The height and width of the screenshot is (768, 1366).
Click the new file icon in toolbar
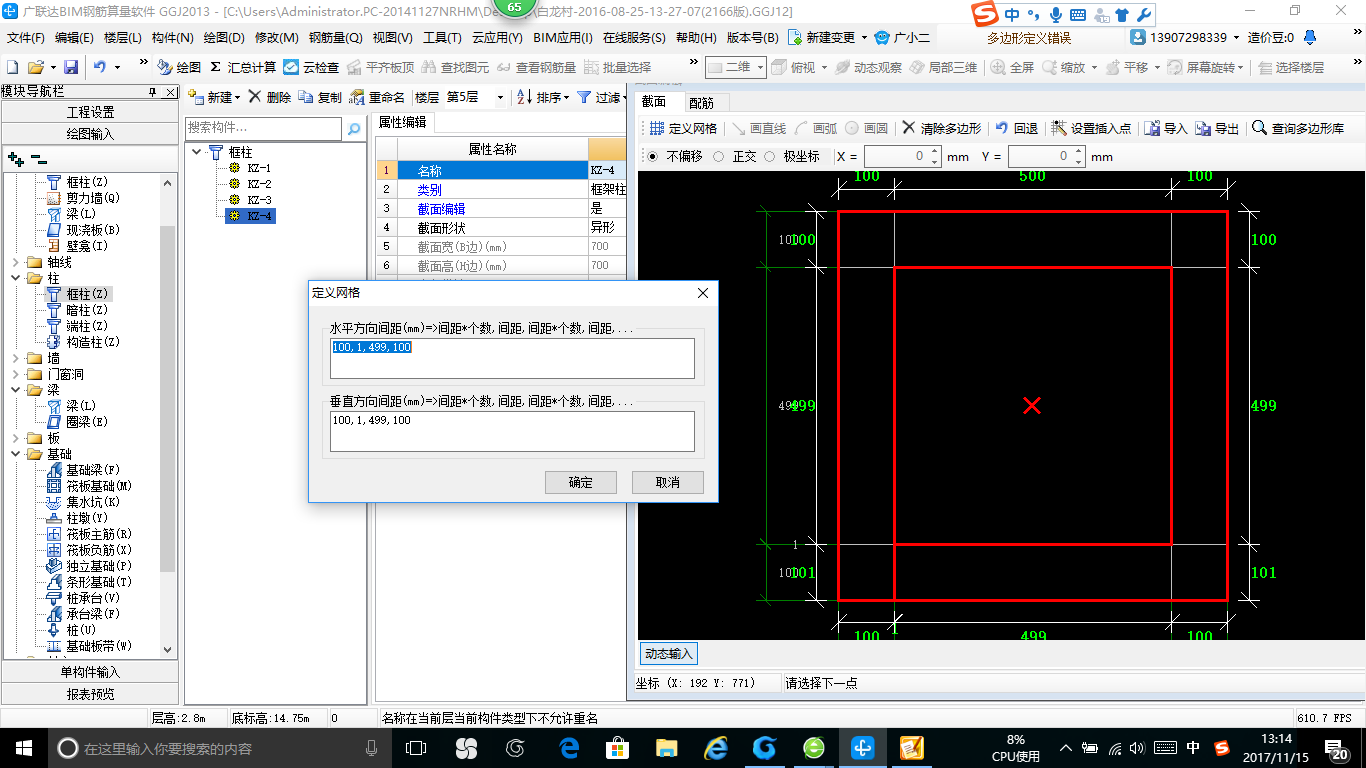click(x=13, y=67)
